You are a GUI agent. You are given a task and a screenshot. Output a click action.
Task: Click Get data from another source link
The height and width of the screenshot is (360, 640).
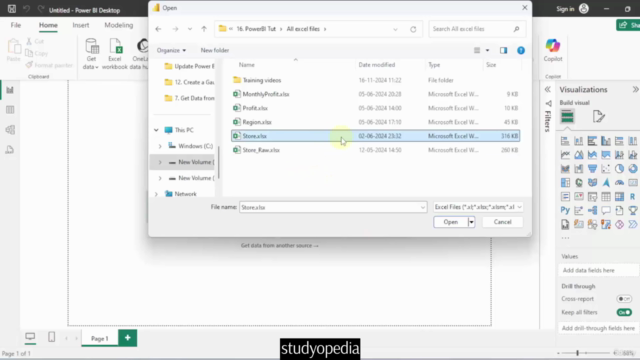tap(280, 246)
